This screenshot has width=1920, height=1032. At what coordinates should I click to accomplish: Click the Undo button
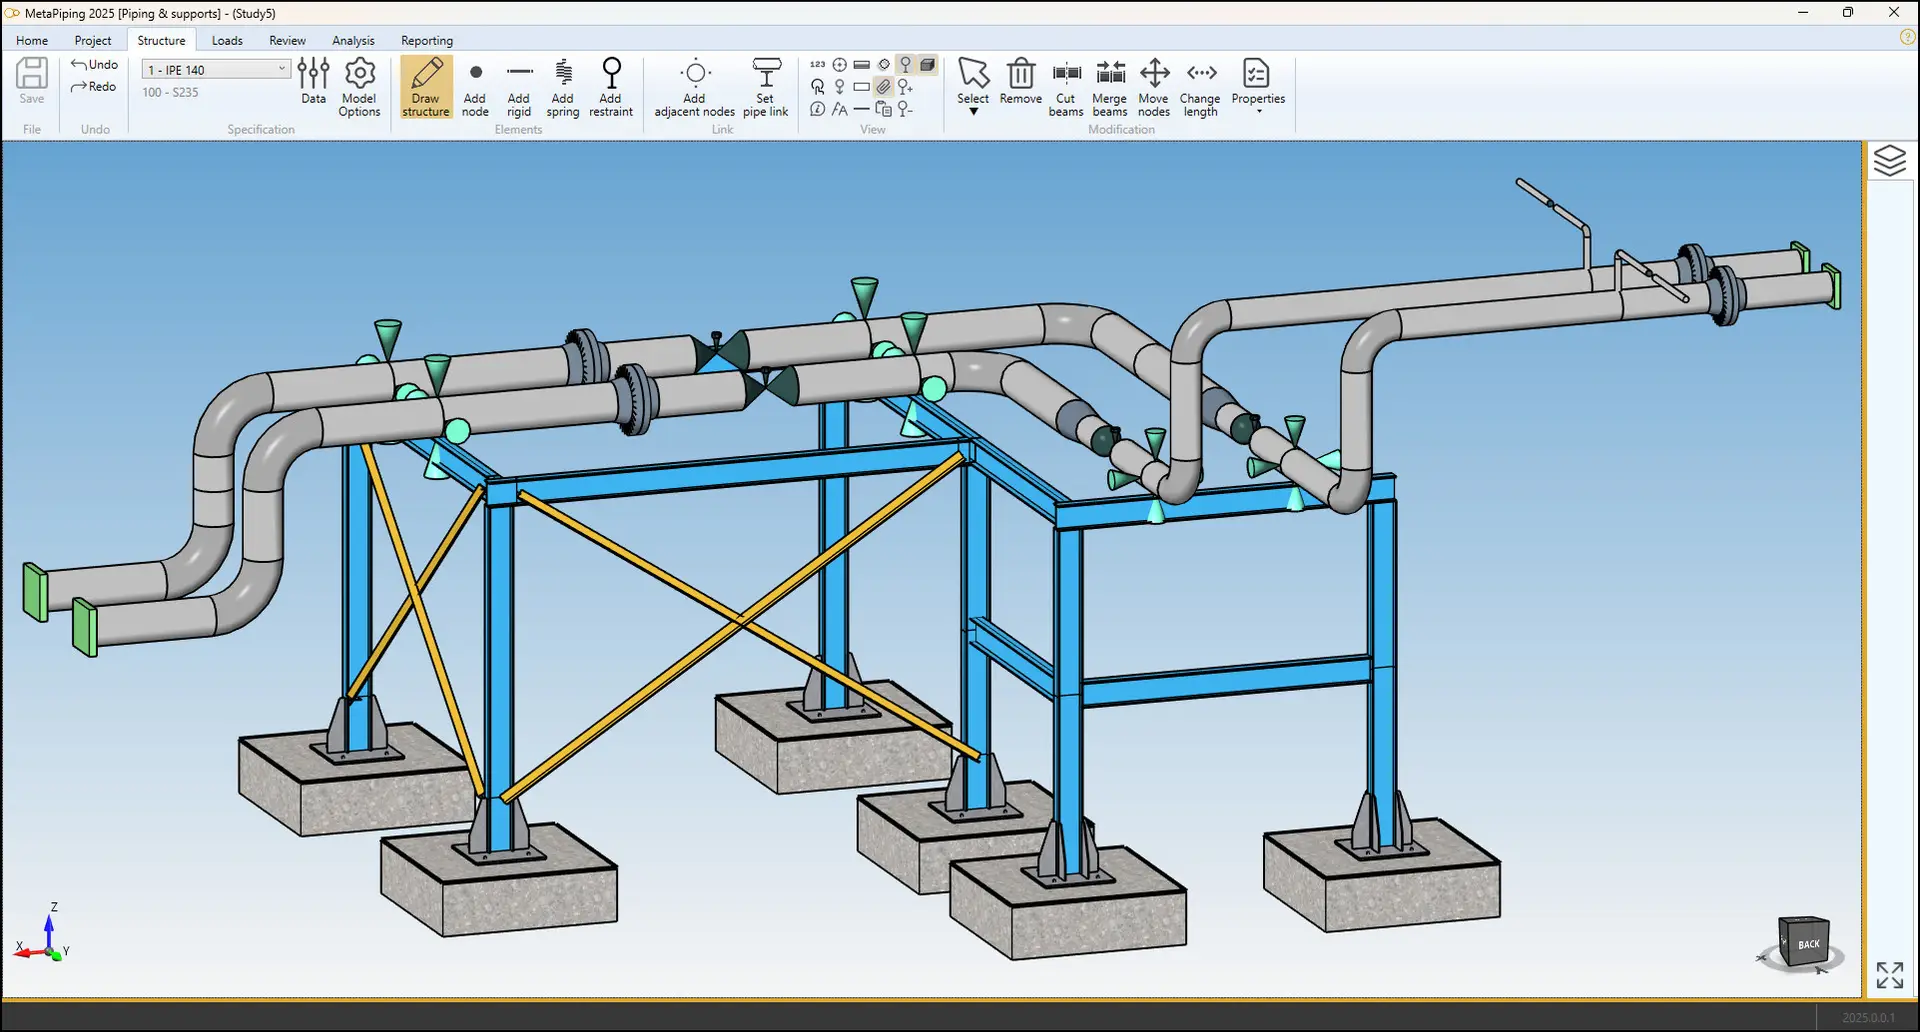[x=95, y=65]
